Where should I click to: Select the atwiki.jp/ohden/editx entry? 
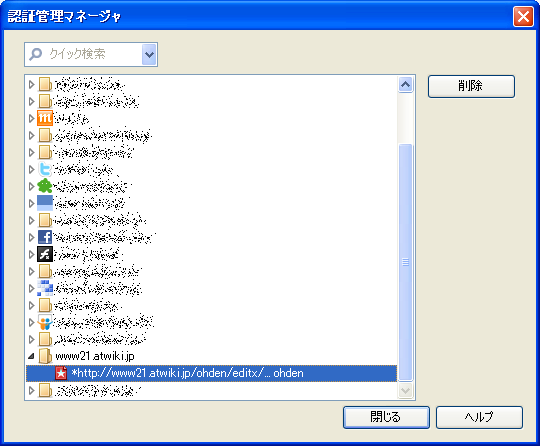point(211,373)
